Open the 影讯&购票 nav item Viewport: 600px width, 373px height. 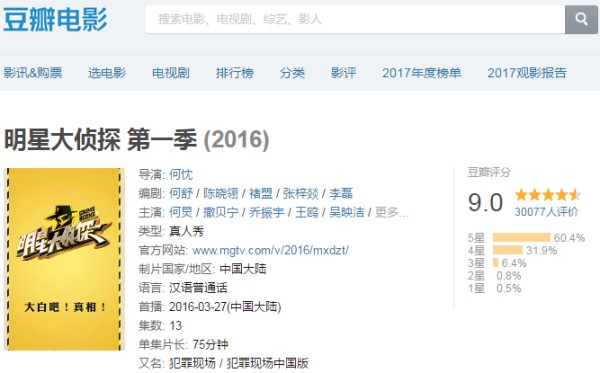[33, 73]
